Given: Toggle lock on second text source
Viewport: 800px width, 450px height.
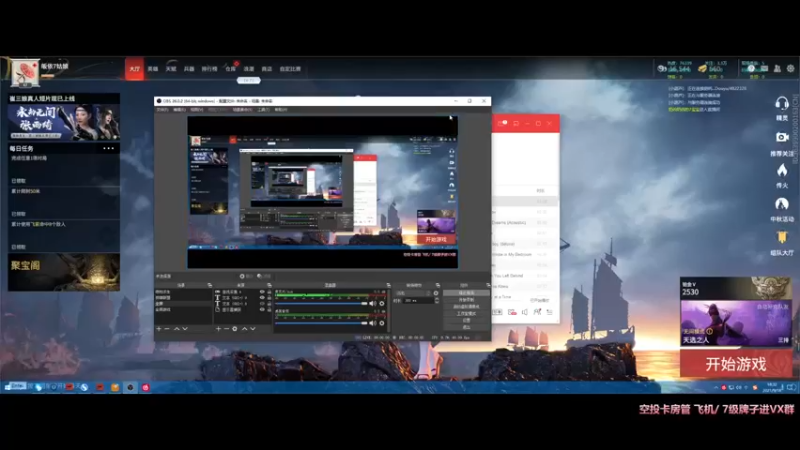Looking at the screenshot, I should pos(269,297).
